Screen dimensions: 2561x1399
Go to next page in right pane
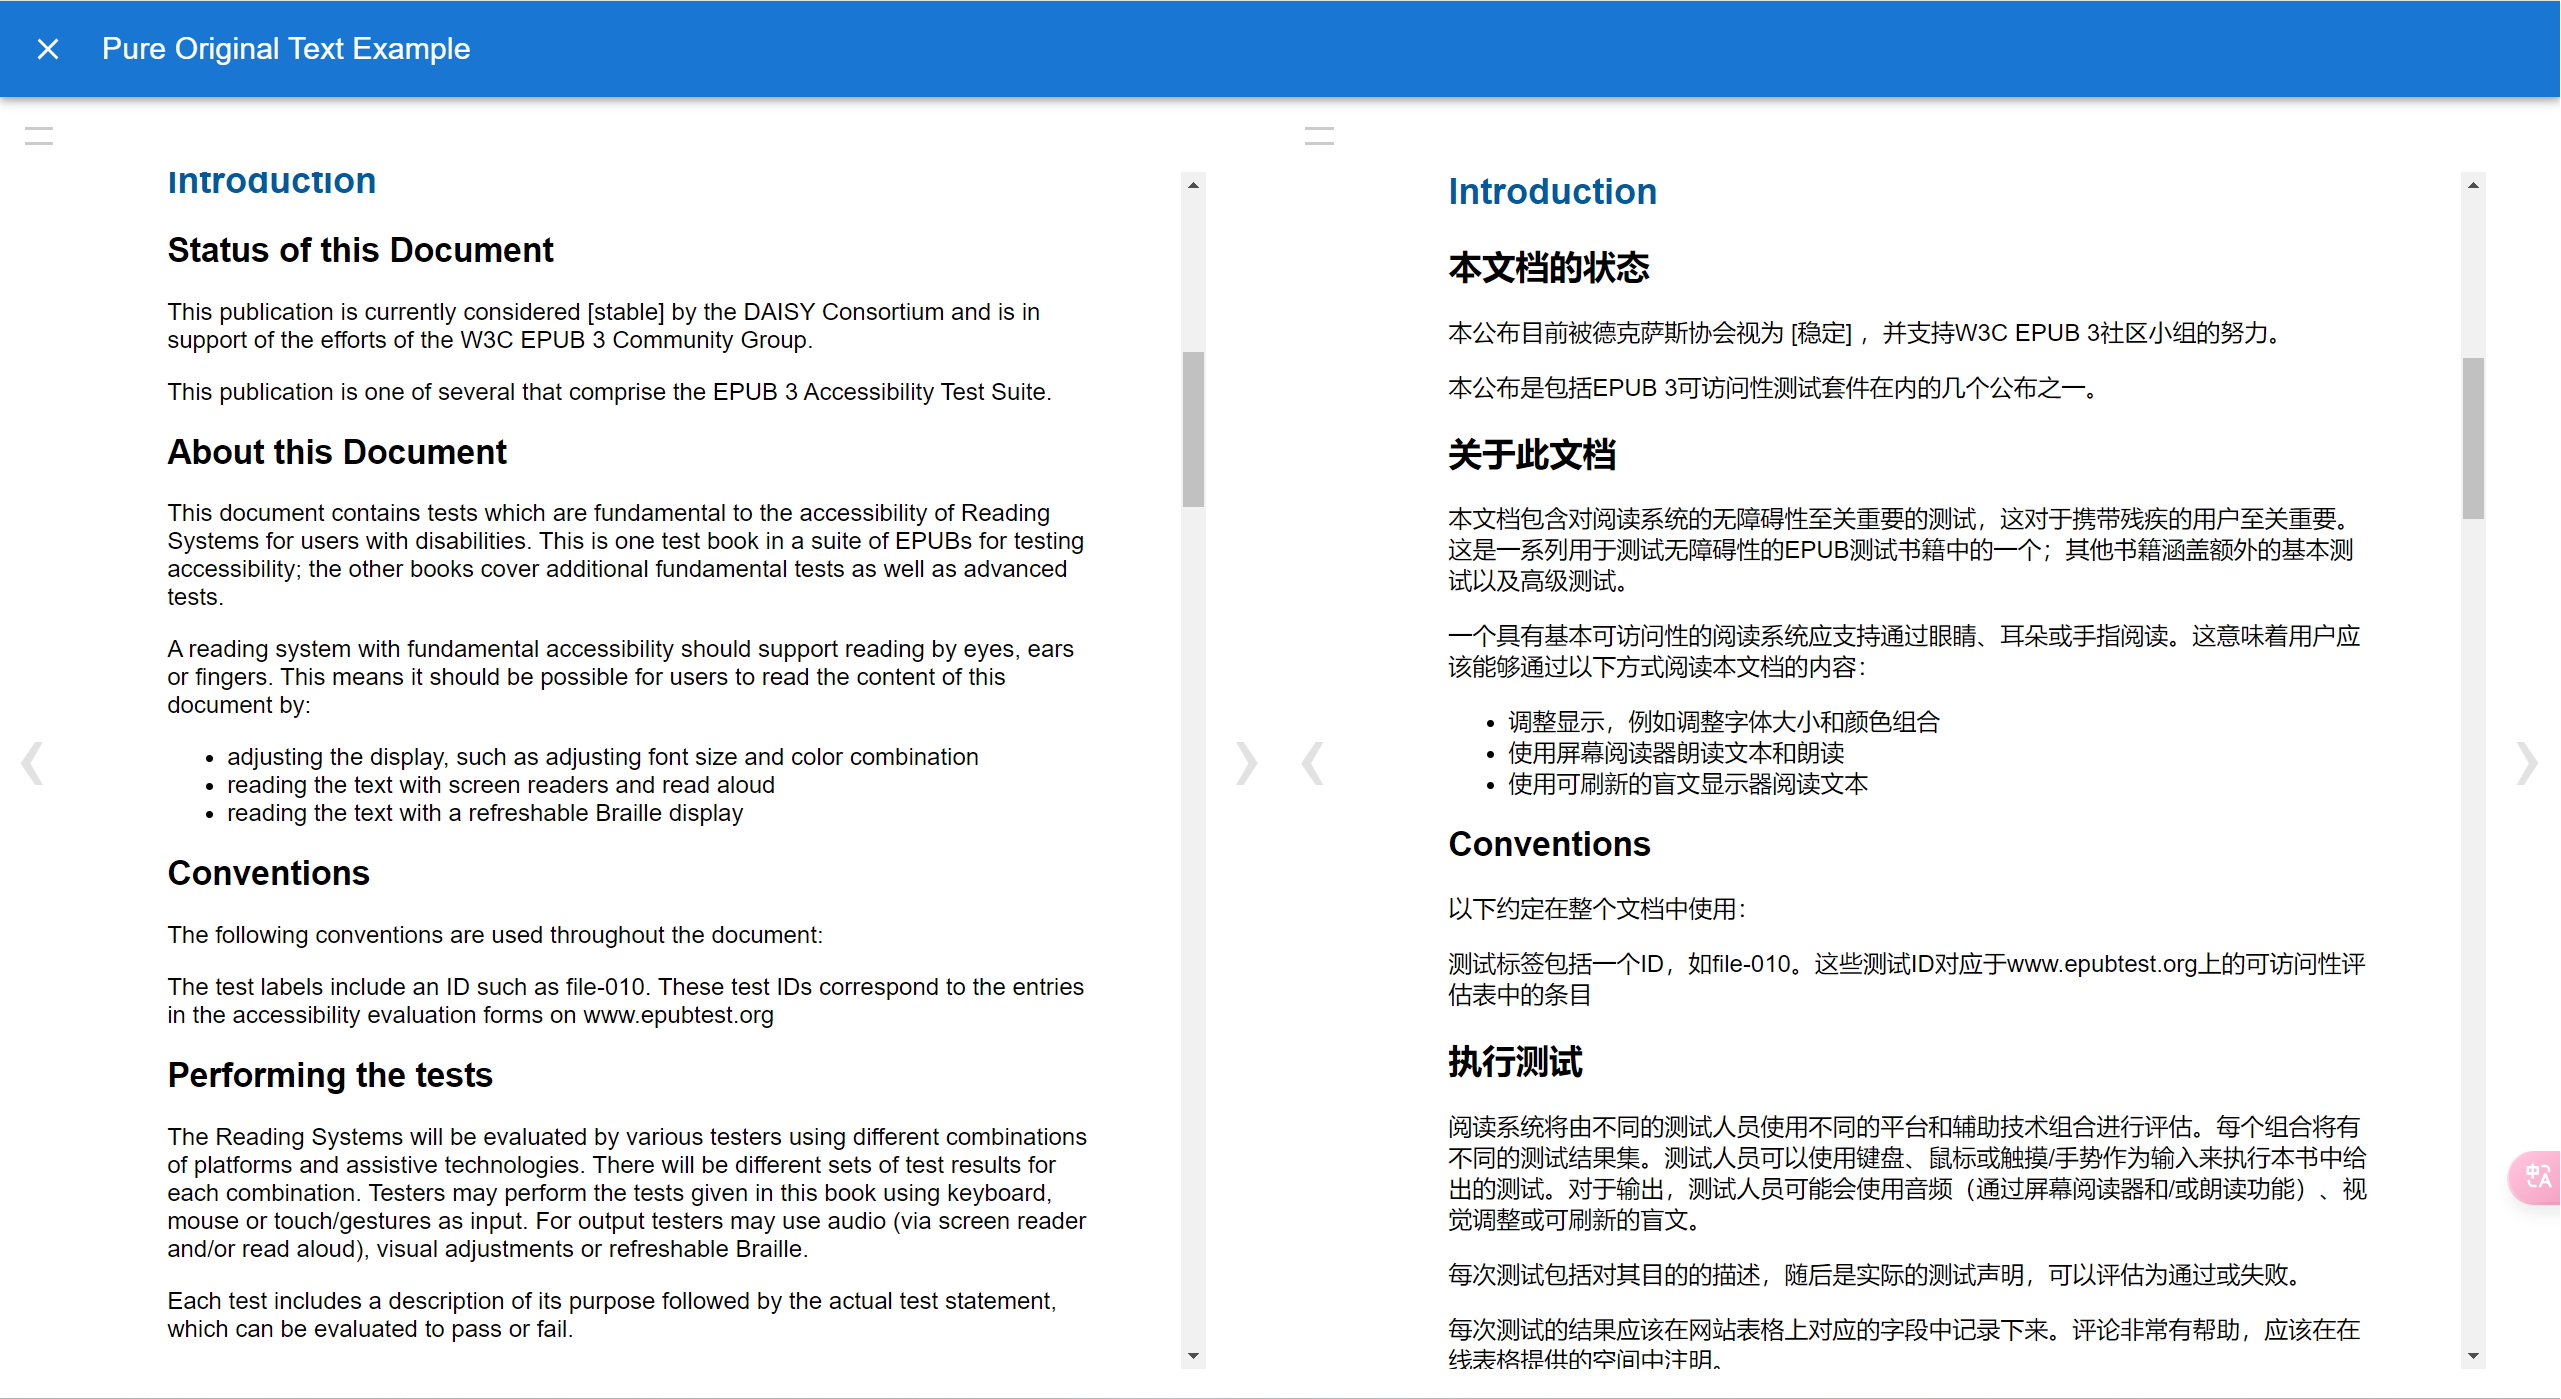pos(2526,764)
